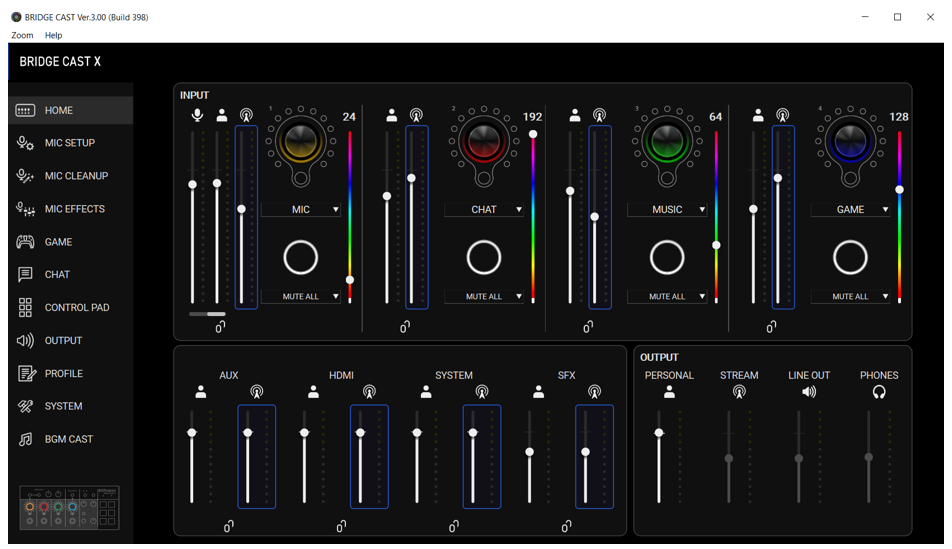Click the horizontal scrollbar under MIC faders
The width and height of the screenshot is (952, 549).
[x=207, y=314]
